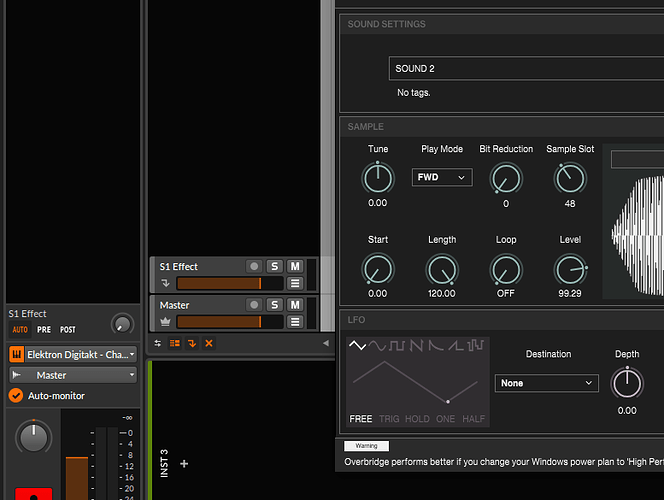Enable POST send mode
Image resolution: width=664 pixels, height=500 pixels.
coord(67,329)
